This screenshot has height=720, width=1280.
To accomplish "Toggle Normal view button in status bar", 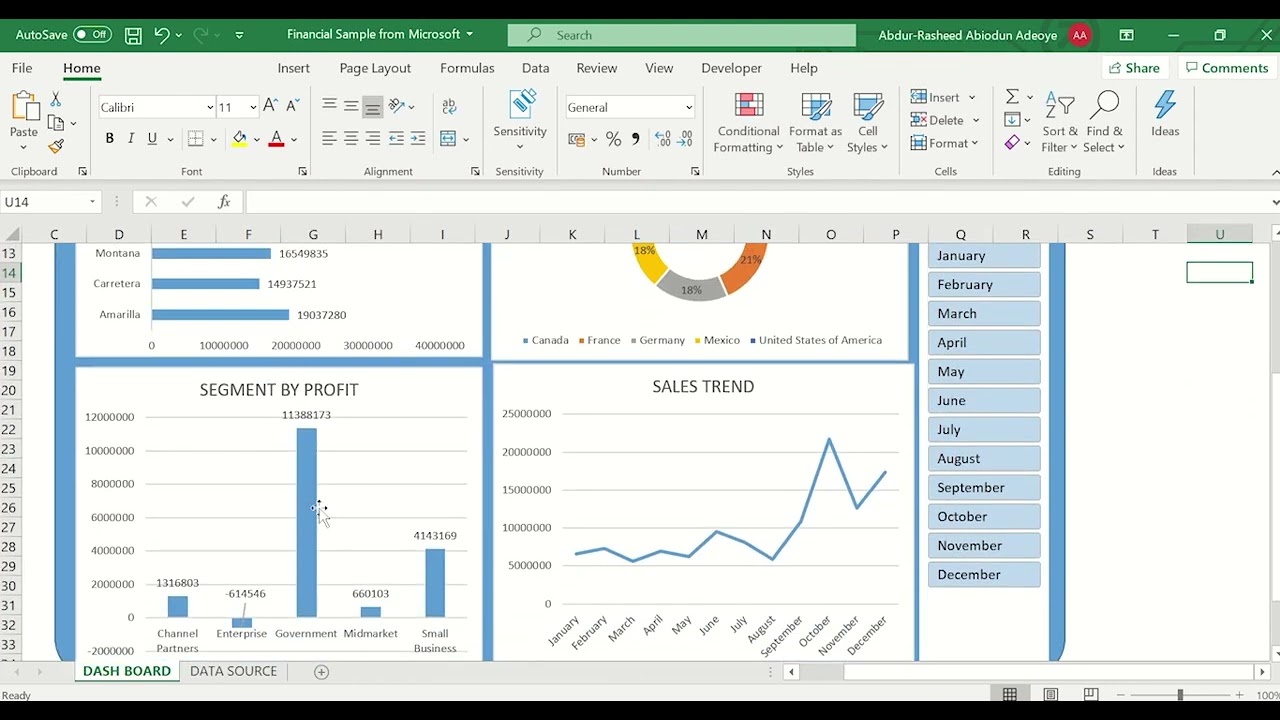I will [1010, 695].
